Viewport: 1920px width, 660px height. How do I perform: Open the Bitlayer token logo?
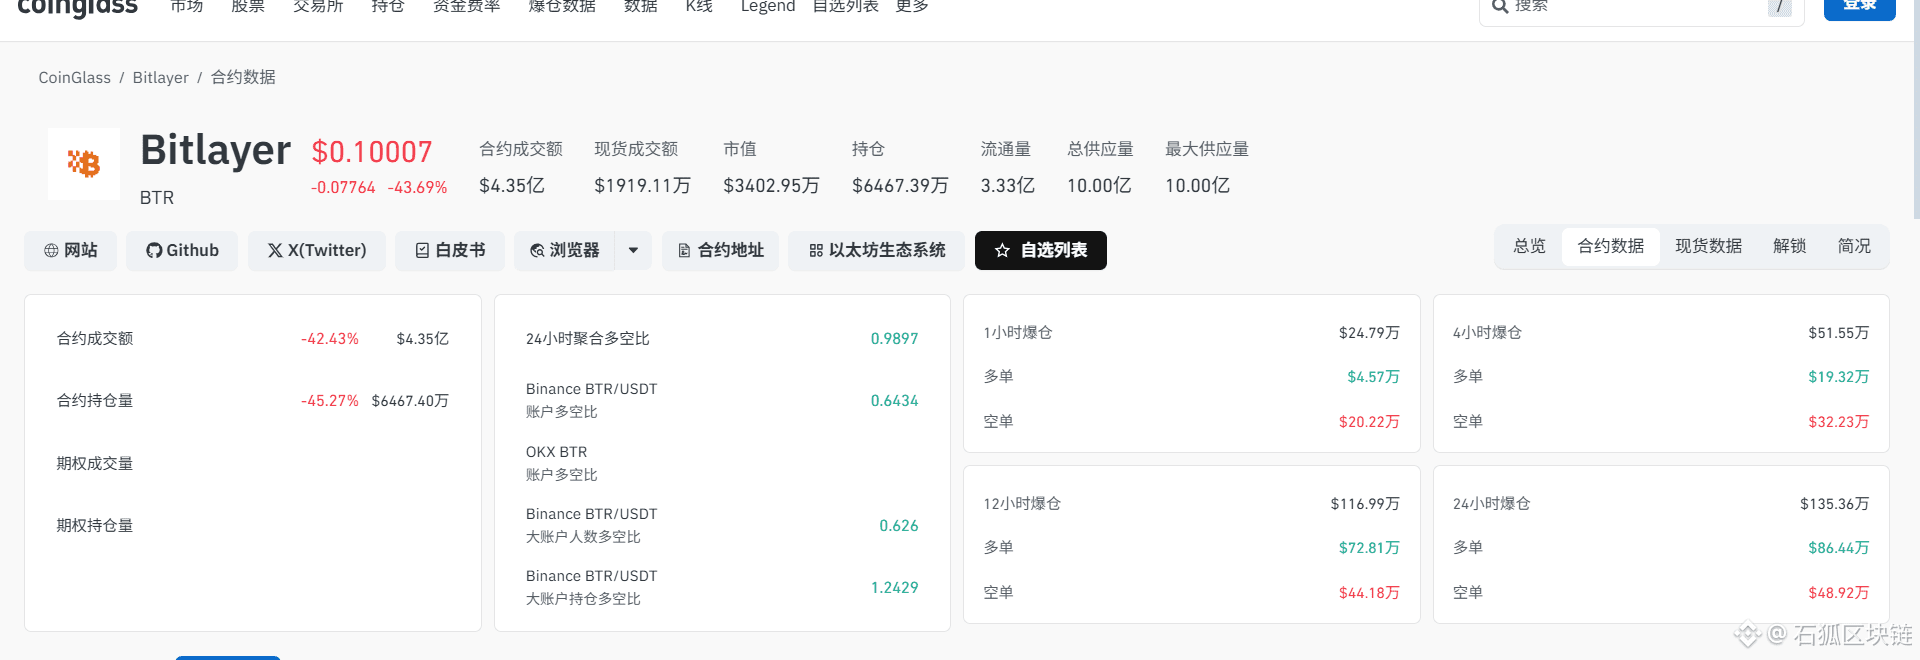click(x=84, y=163)
